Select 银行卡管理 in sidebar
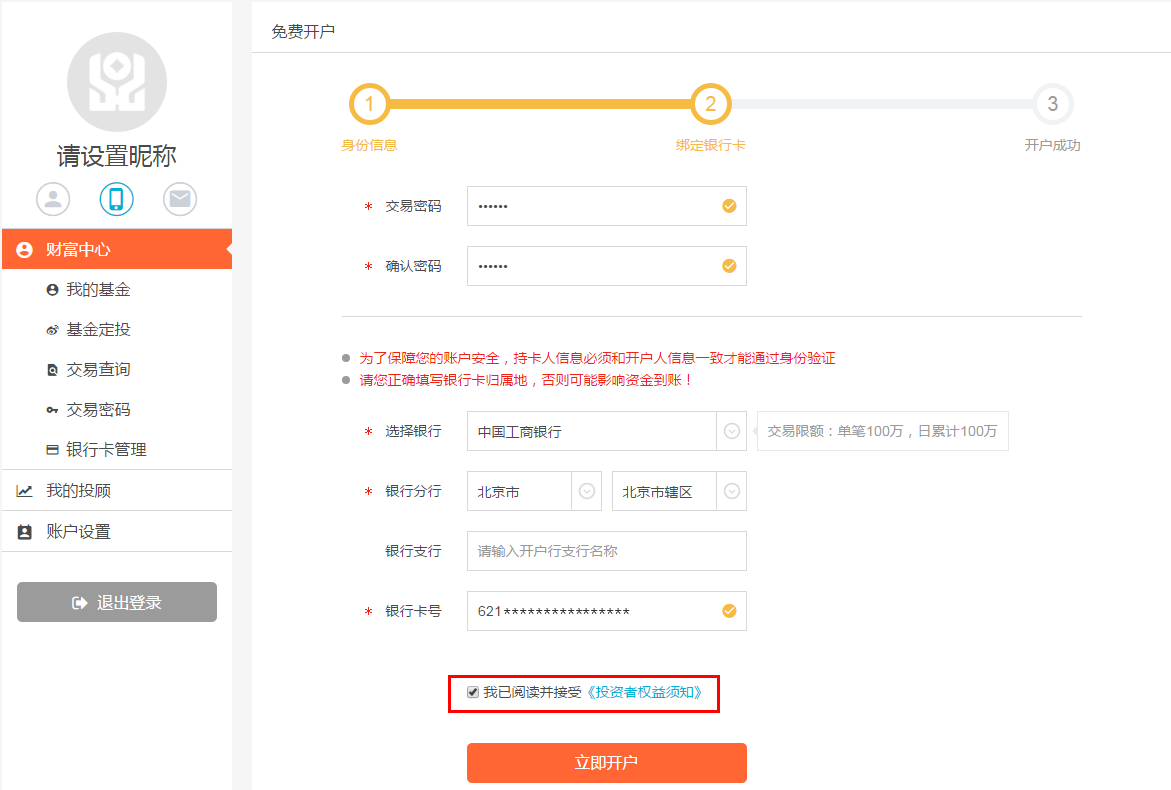Image resolution: width=1171 pixels, height=790 pixels. click(x=106, y=450)
